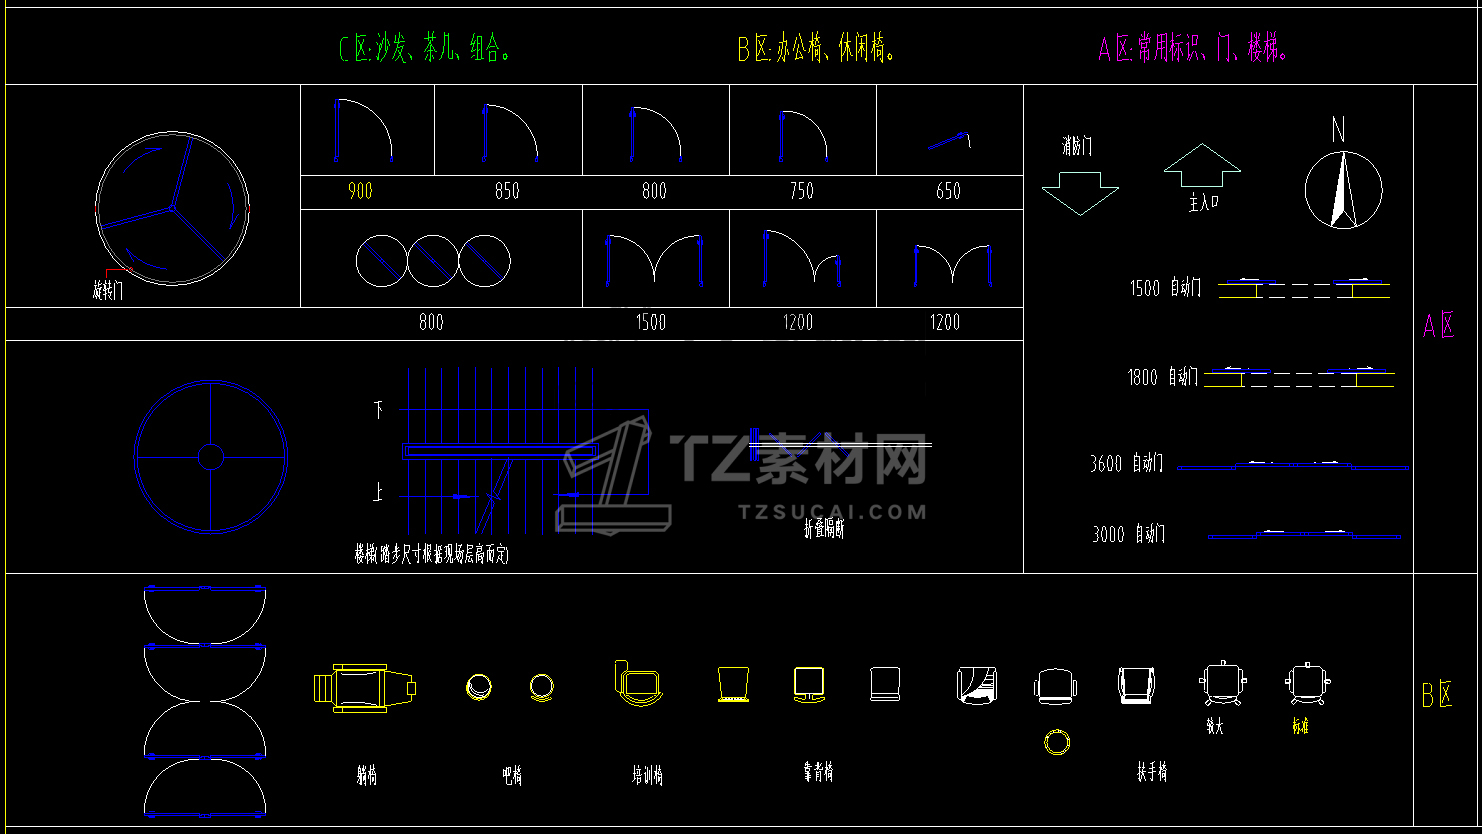Click the yellow B区 side label

tap(1437, 695)
